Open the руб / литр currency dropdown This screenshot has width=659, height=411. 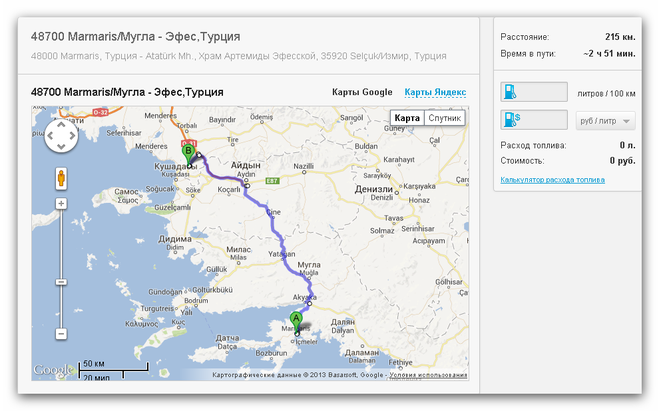coord(607,121)
